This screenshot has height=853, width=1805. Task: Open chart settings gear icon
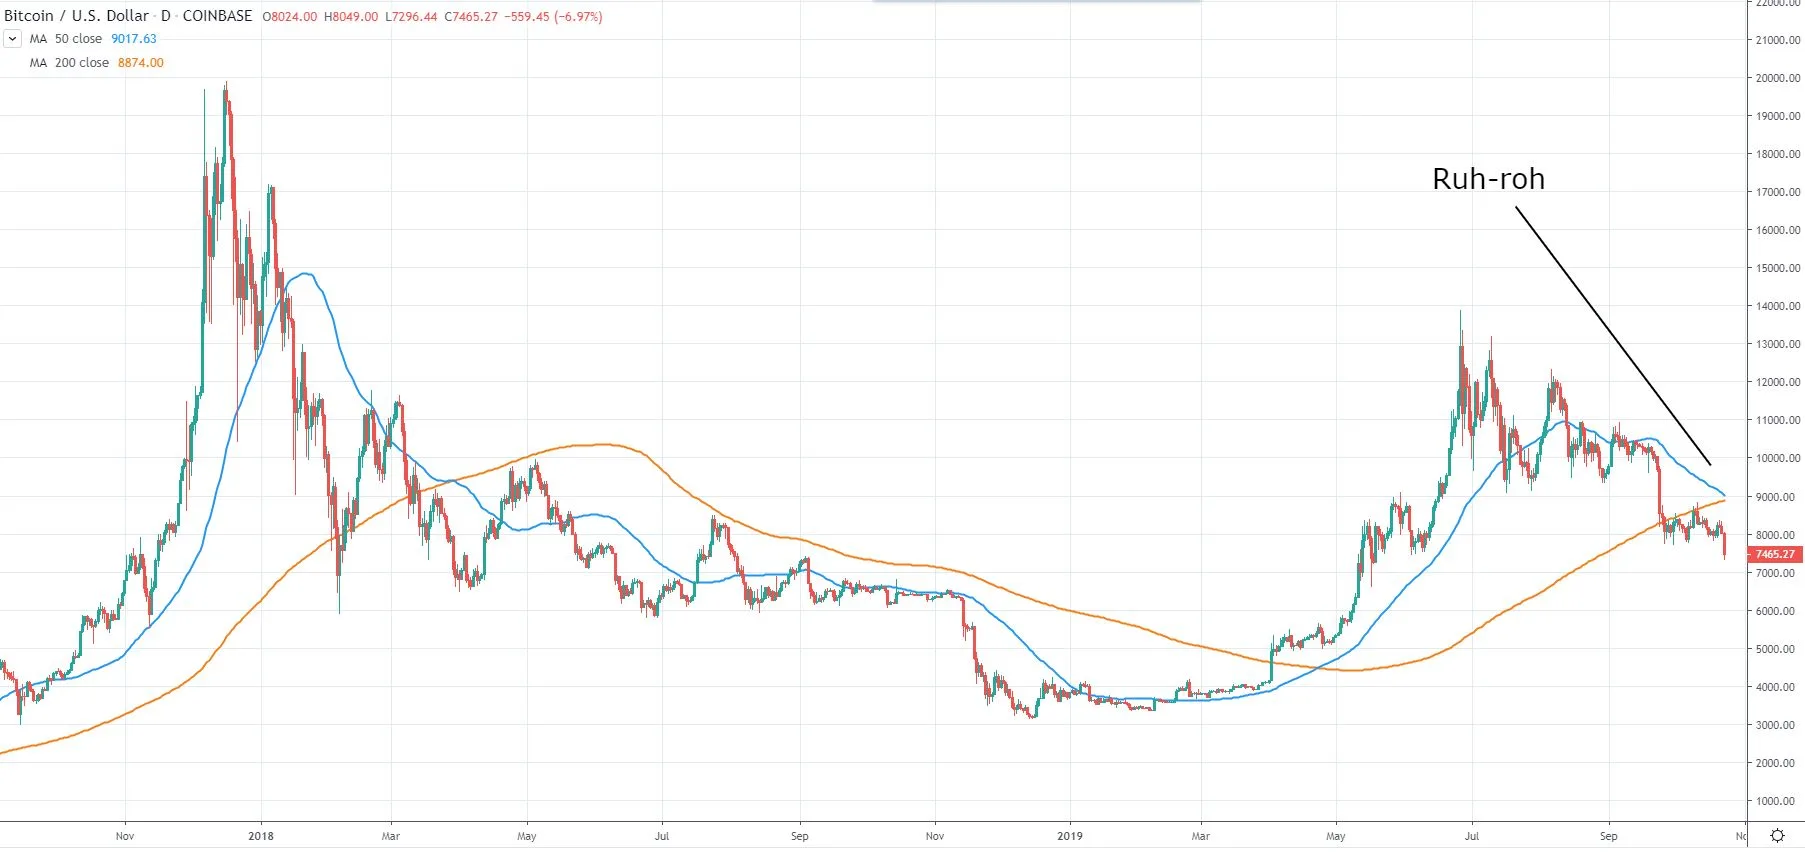(1777, 836)
